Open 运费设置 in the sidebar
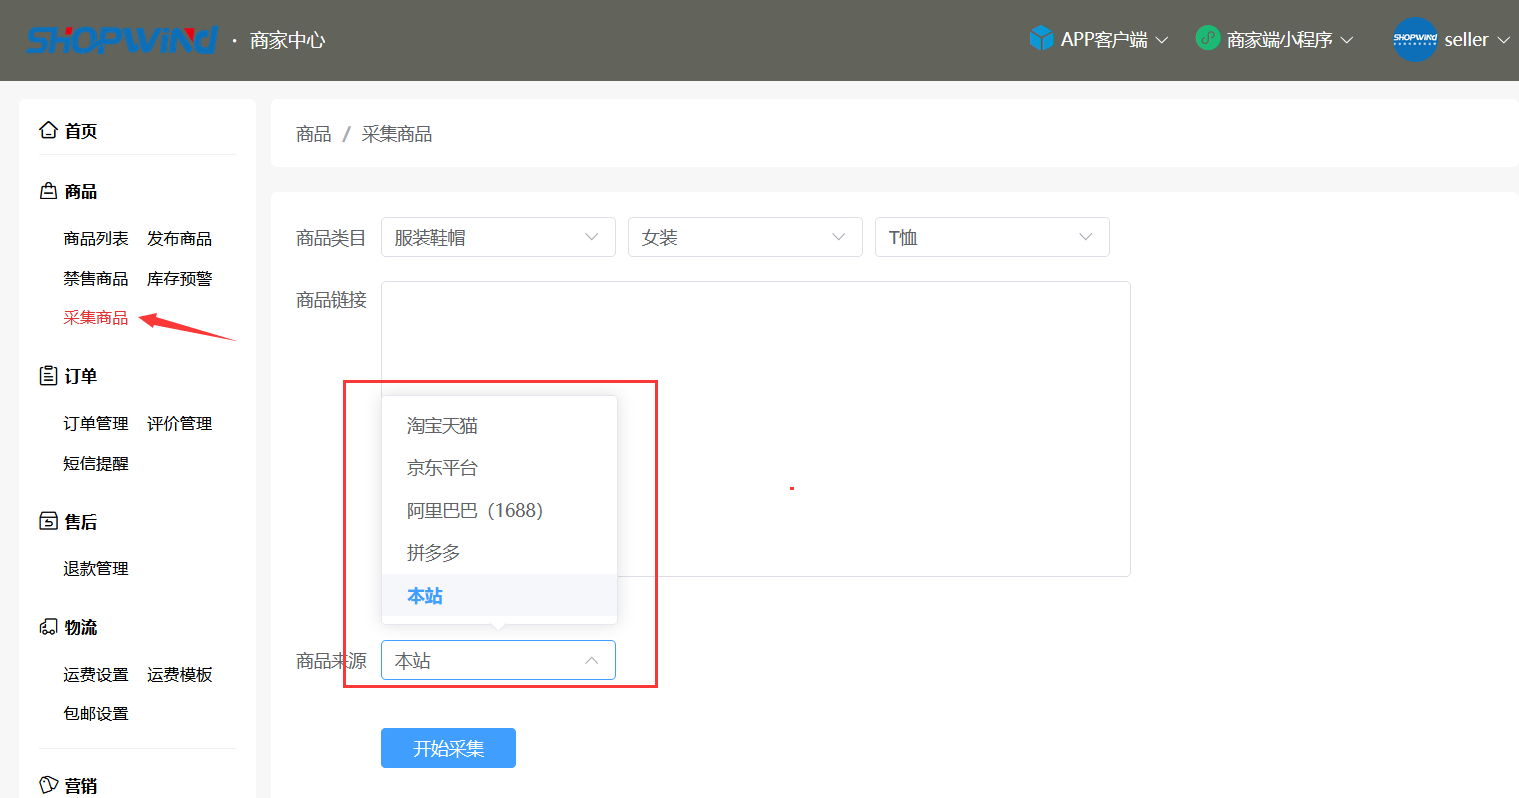1519x798 pixels. 96,674
